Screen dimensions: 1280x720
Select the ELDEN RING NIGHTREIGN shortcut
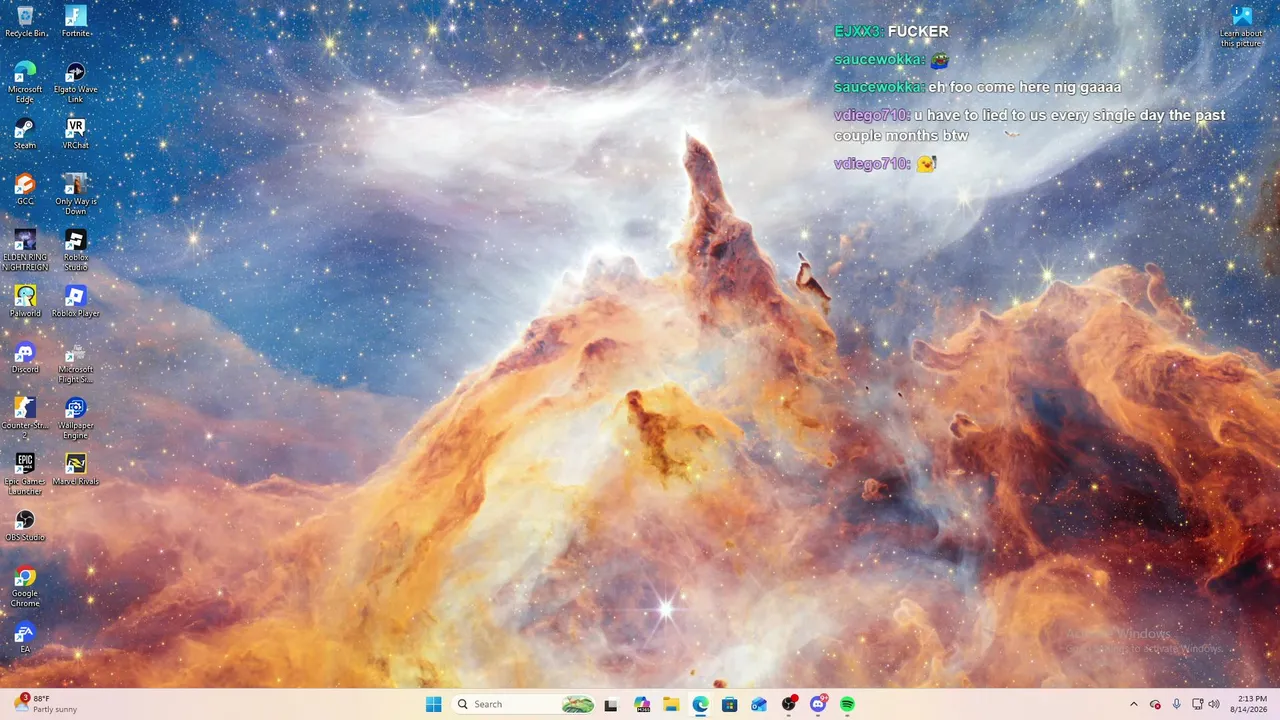(25, 250)
